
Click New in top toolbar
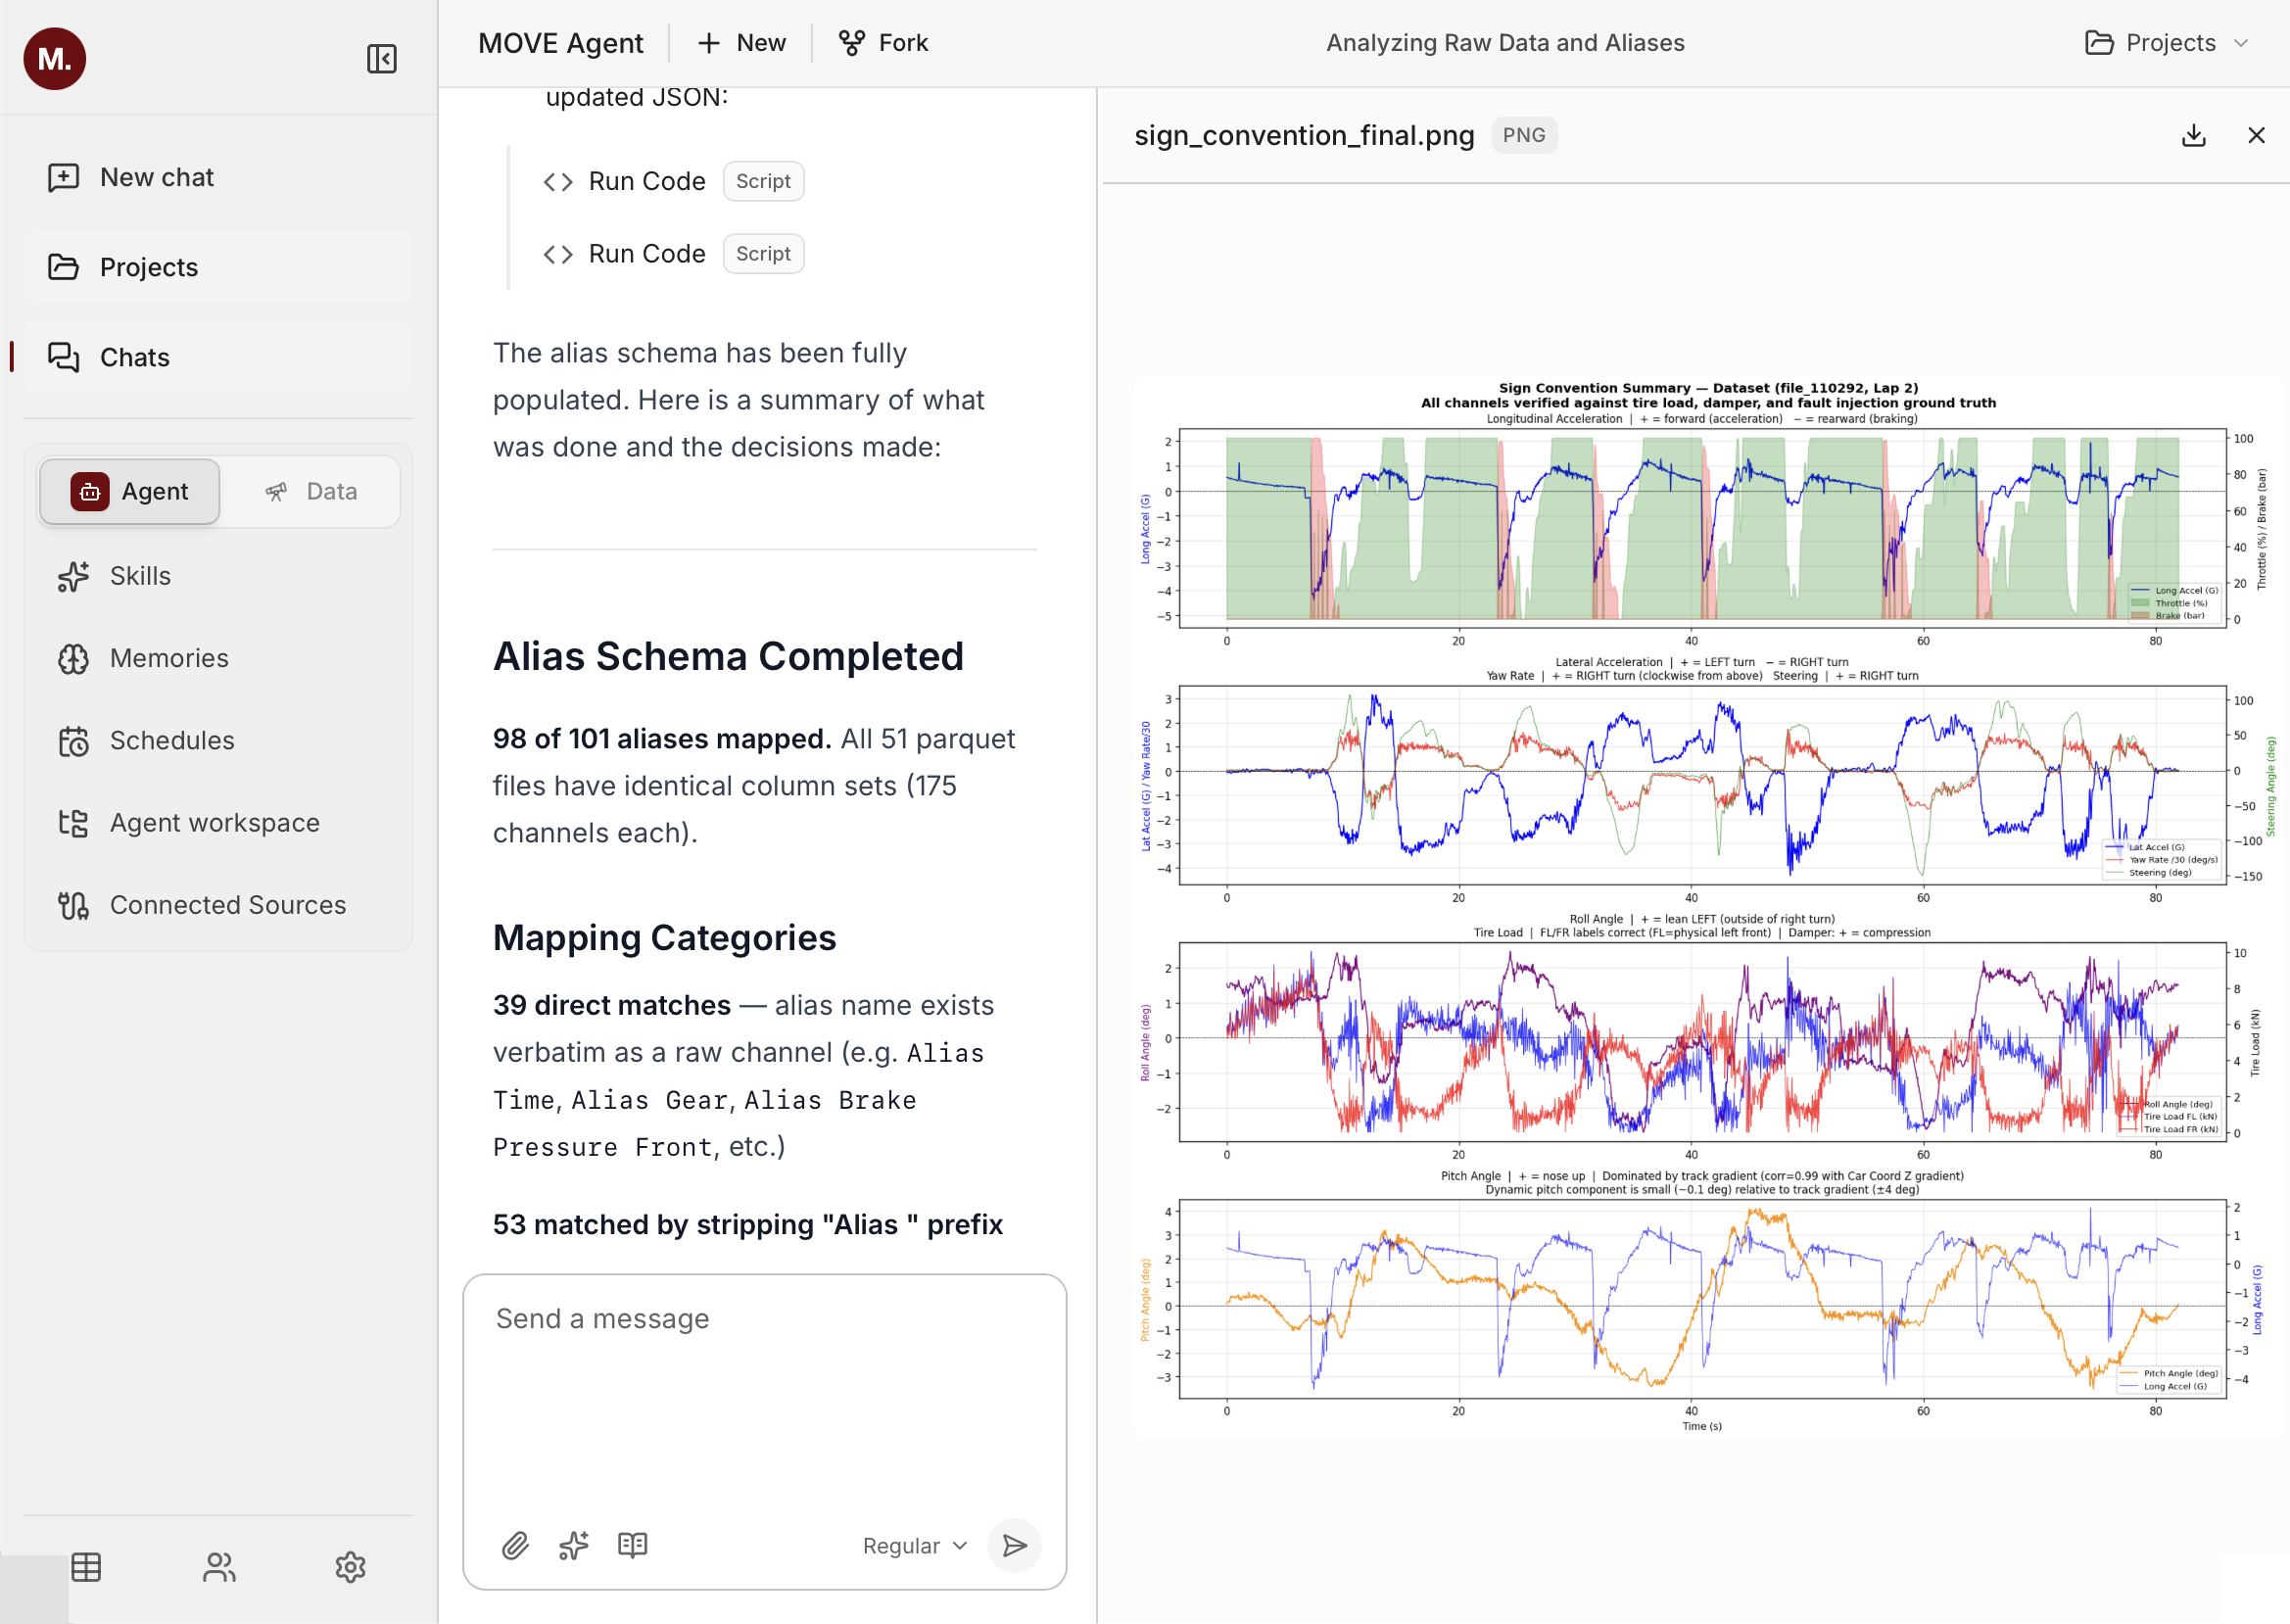click(x=741, y=43)
